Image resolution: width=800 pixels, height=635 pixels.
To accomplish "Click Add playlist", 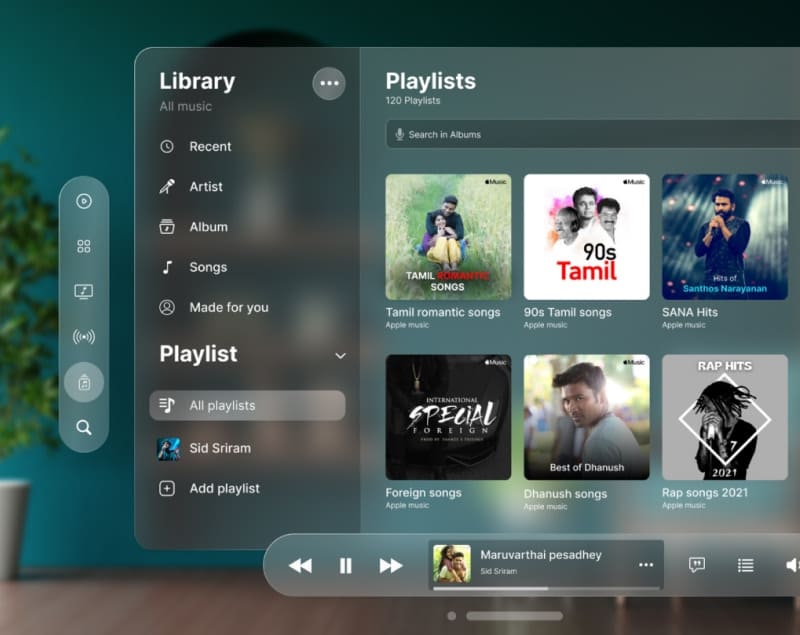I will click(x=224, y=488).
